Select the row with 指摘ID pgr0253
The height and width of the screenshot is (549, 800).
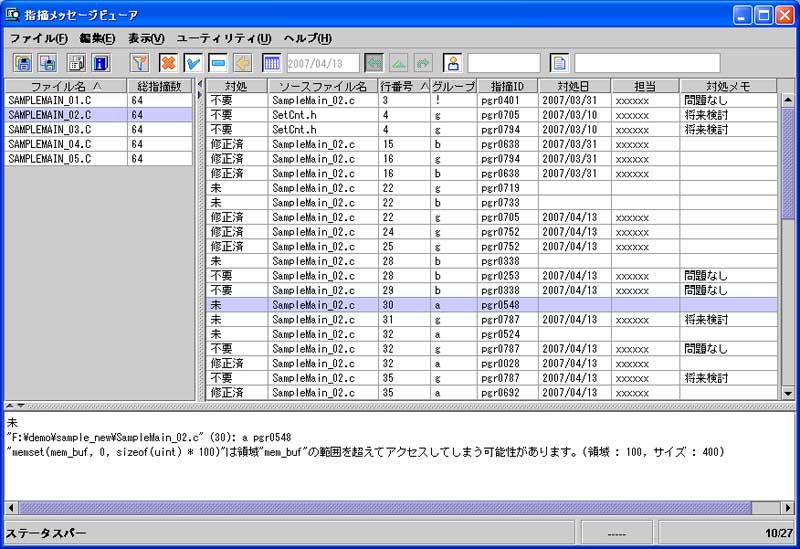pos(492,276)
